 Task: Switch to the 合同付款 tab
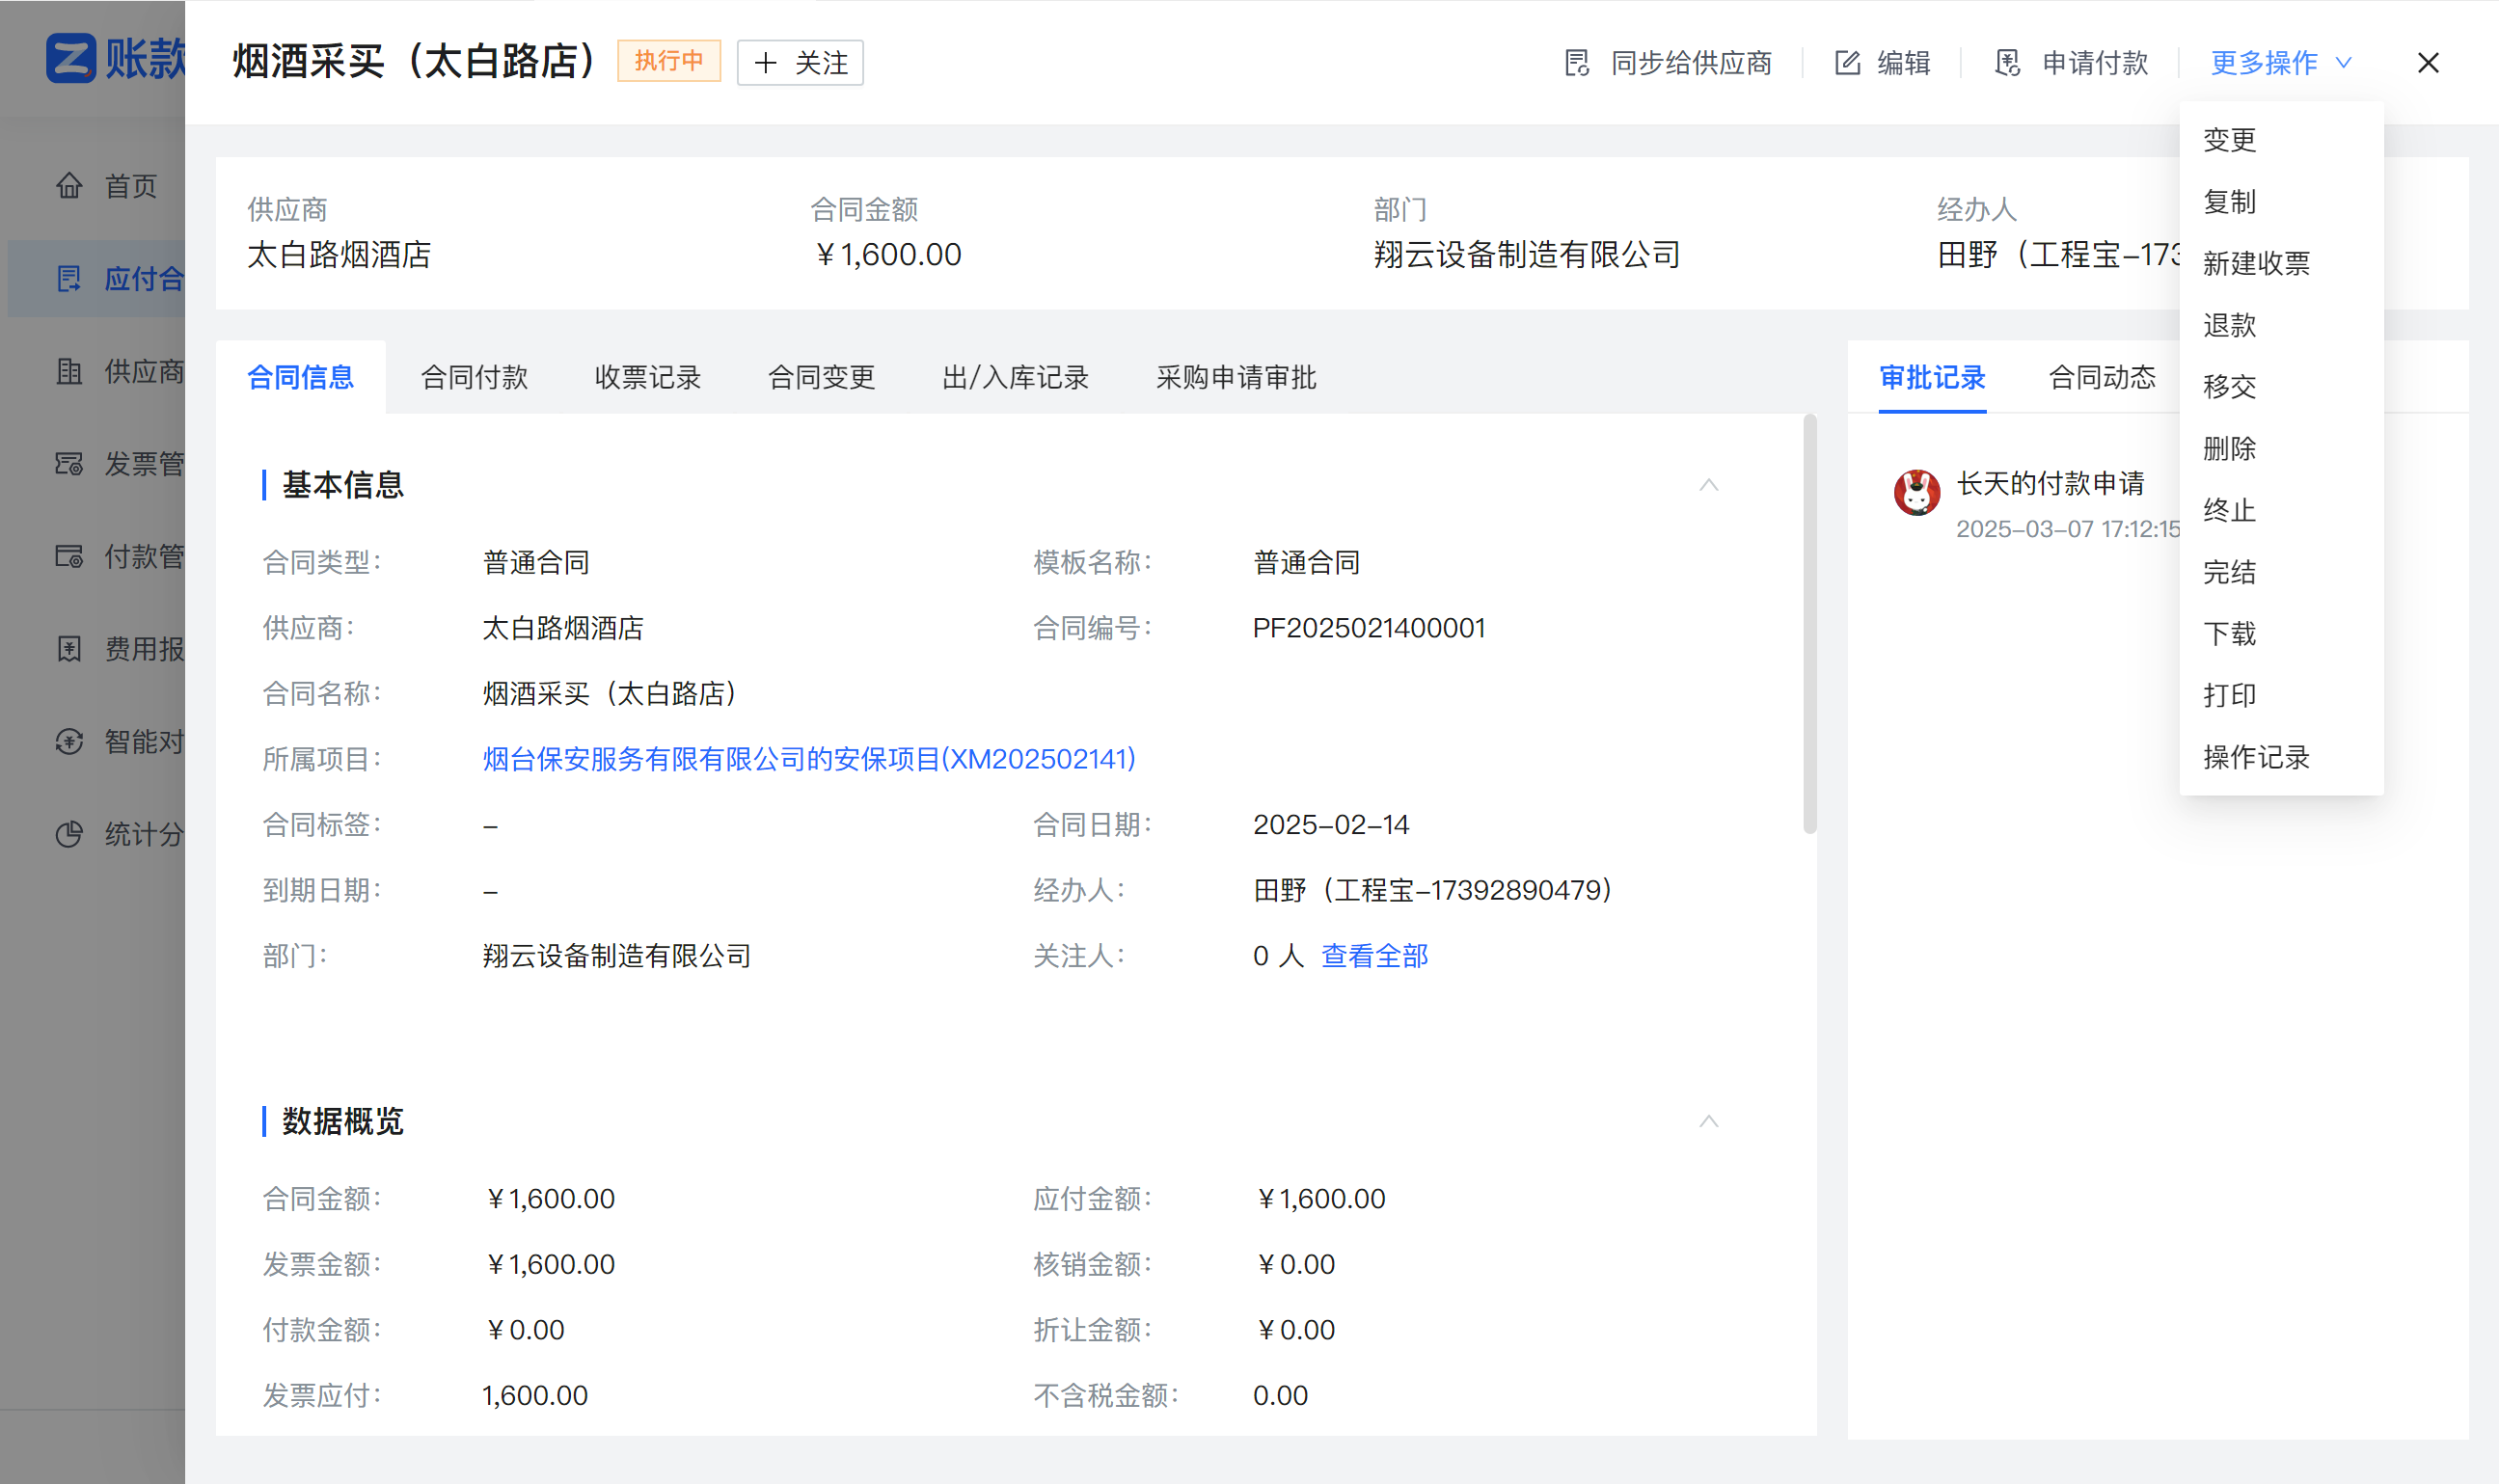[473, 377]
